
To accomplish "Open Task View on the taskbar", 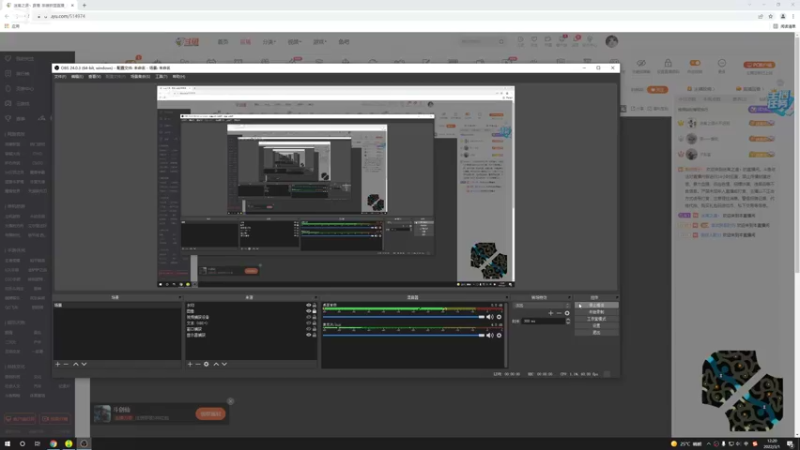I will [x=37, y=444].
